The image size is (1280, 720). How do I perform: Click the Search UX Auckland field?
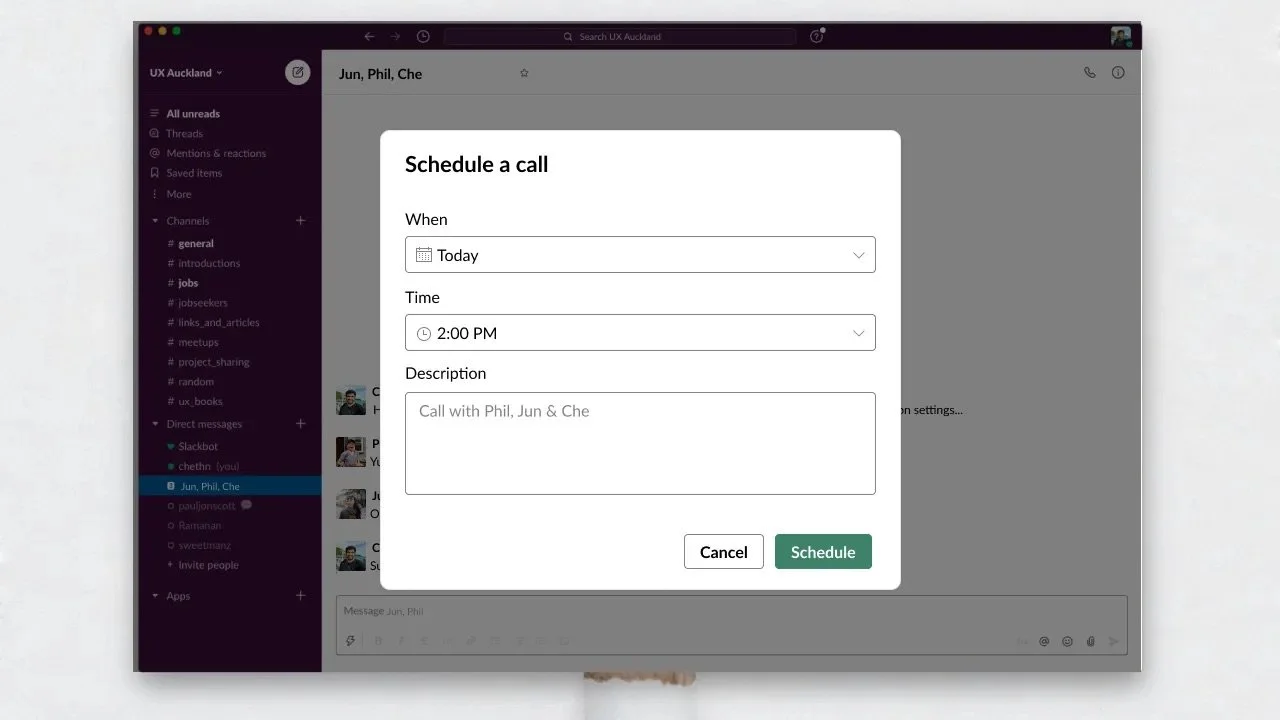620,36
